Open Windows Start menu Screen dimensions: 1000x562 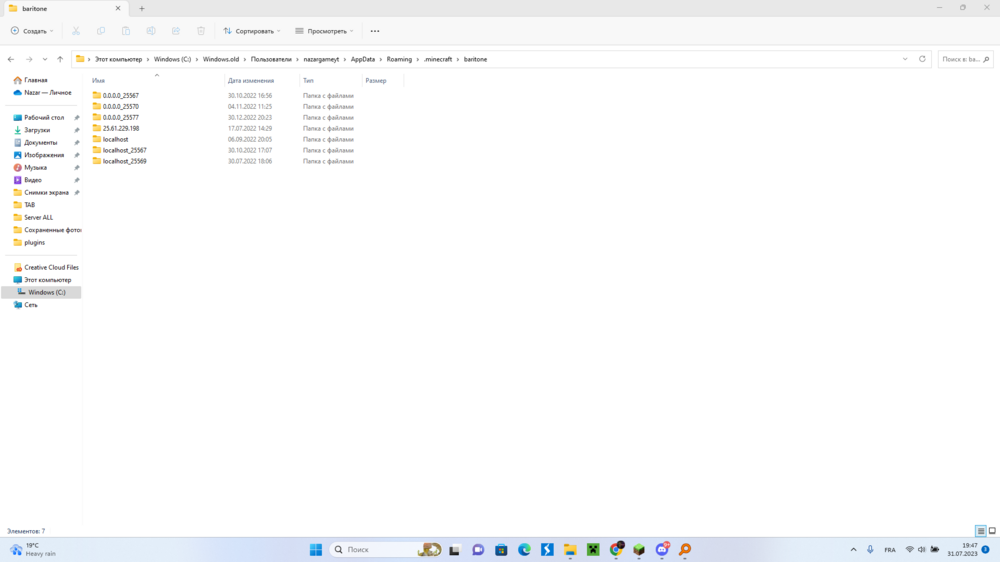[316, 549]
